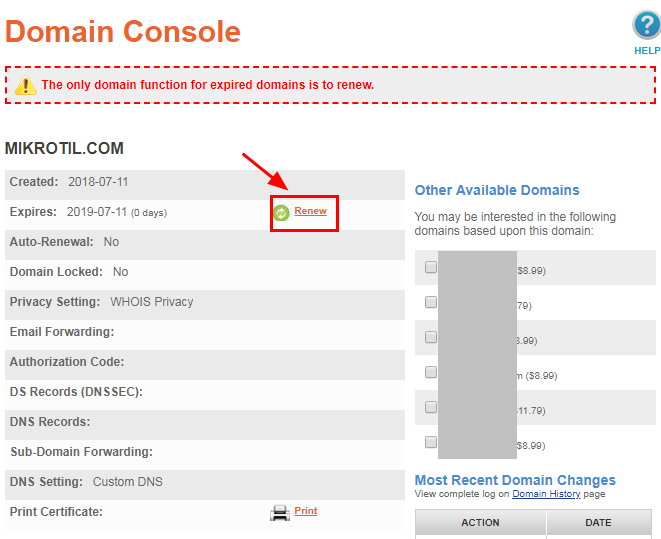Click the green Renew circular arrows icon
The image size is (661, 539).
(281, 213)
